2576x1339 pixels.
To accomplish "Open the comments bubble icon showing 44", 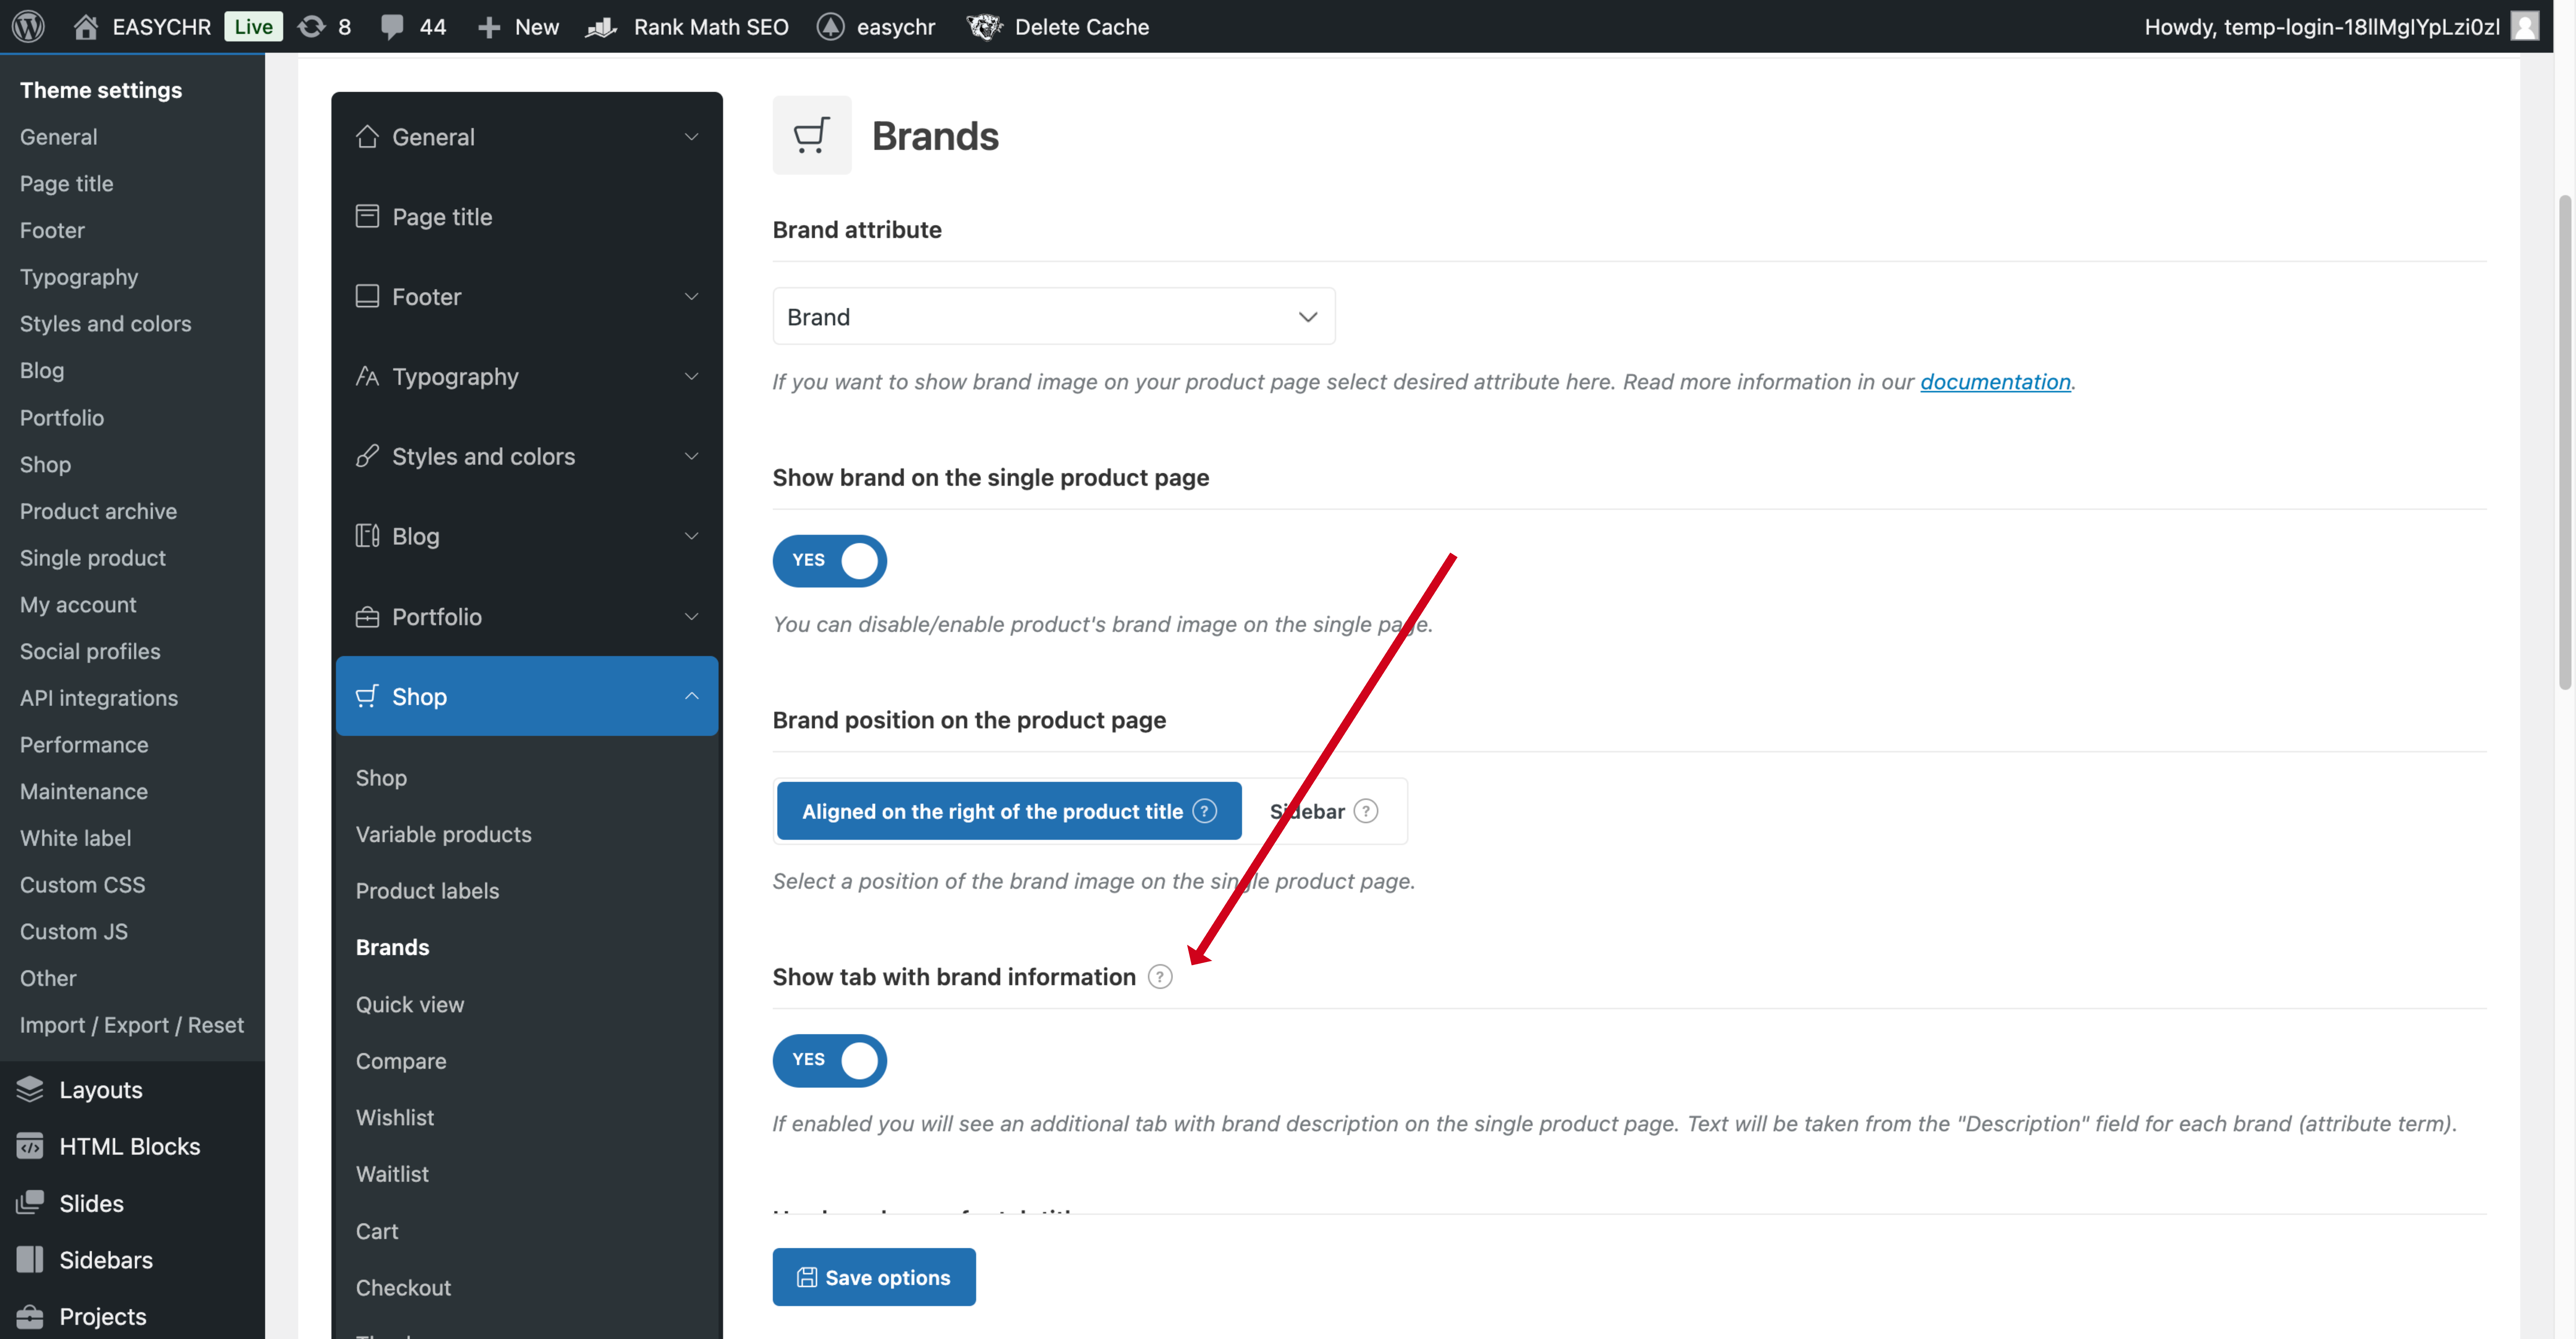I will pyautogui.click(x=392, y=27).
